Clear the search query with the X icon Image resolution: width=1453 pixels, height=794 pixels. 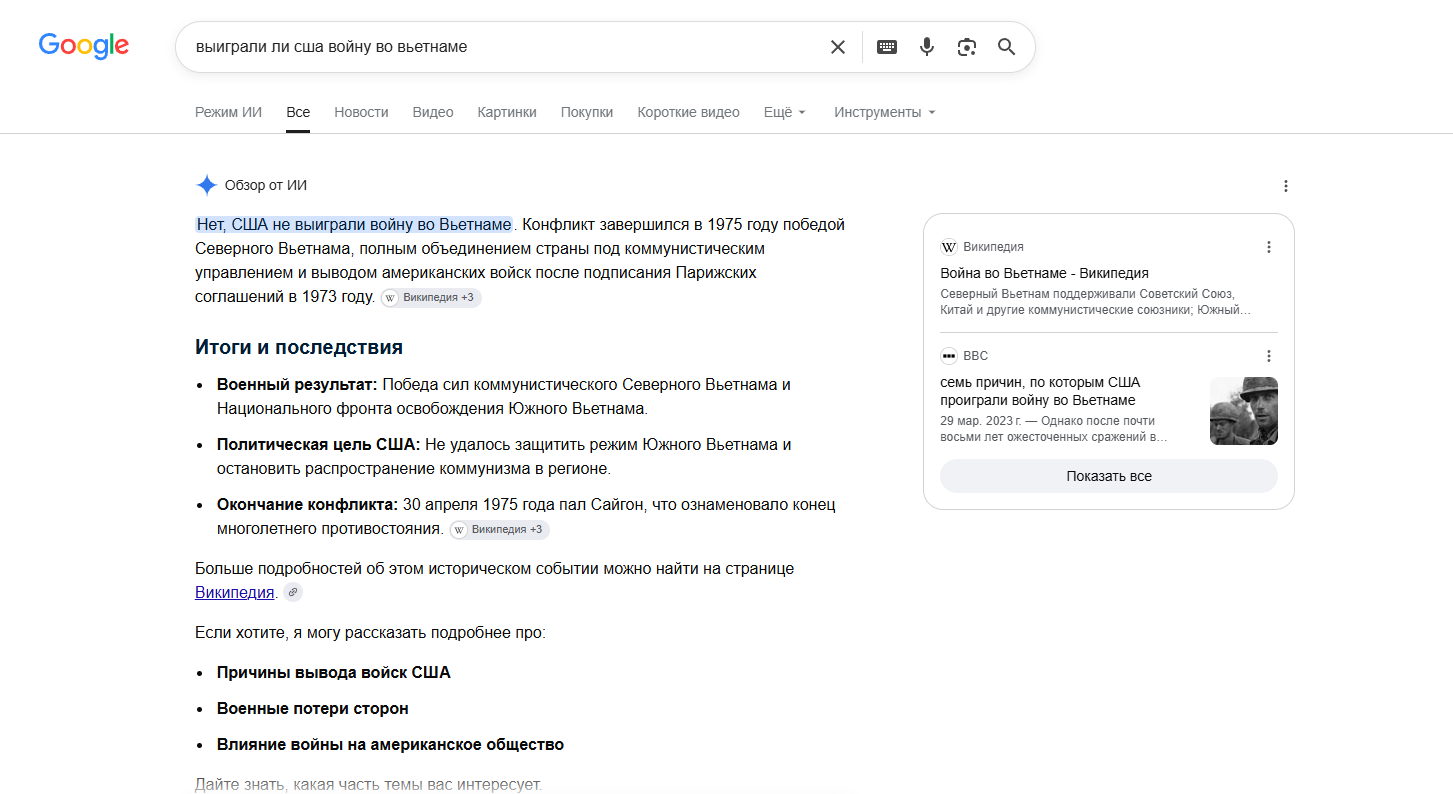(838, 47)
